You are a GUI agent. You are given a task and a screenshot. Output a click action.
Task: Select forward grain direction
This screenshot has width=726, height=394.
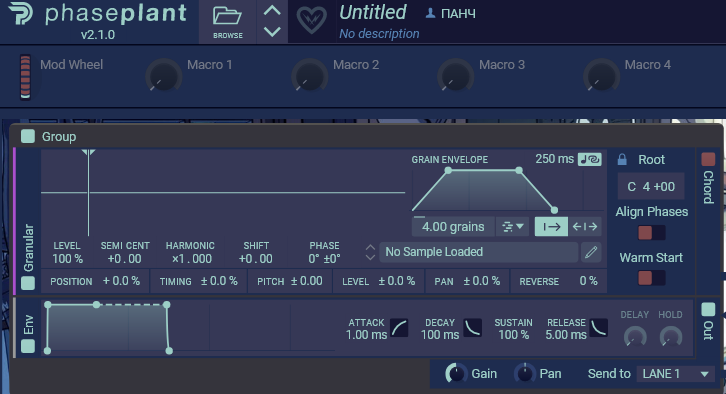(x=551, y=226)
